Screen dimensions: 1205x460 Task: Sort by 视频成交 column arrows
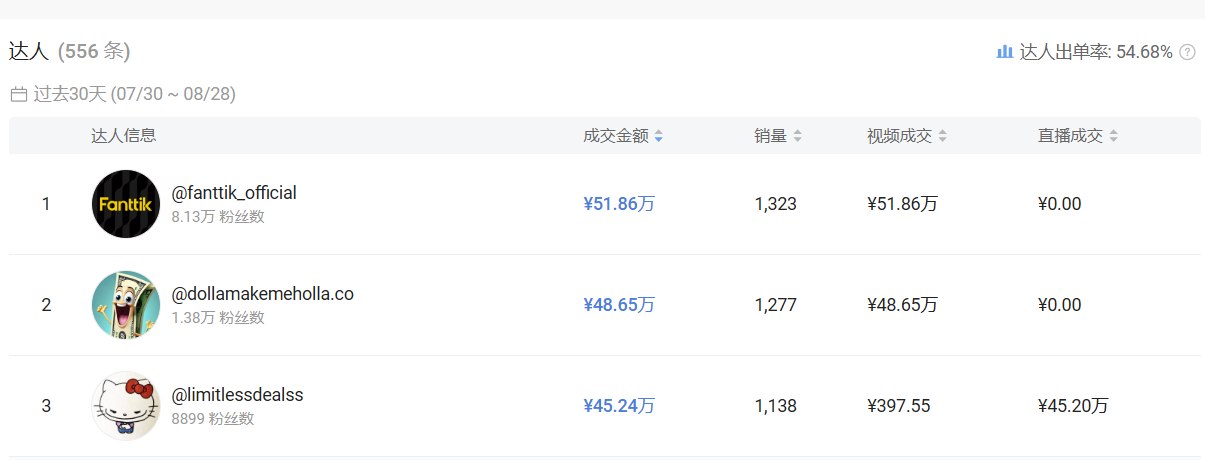coord(942,136)
